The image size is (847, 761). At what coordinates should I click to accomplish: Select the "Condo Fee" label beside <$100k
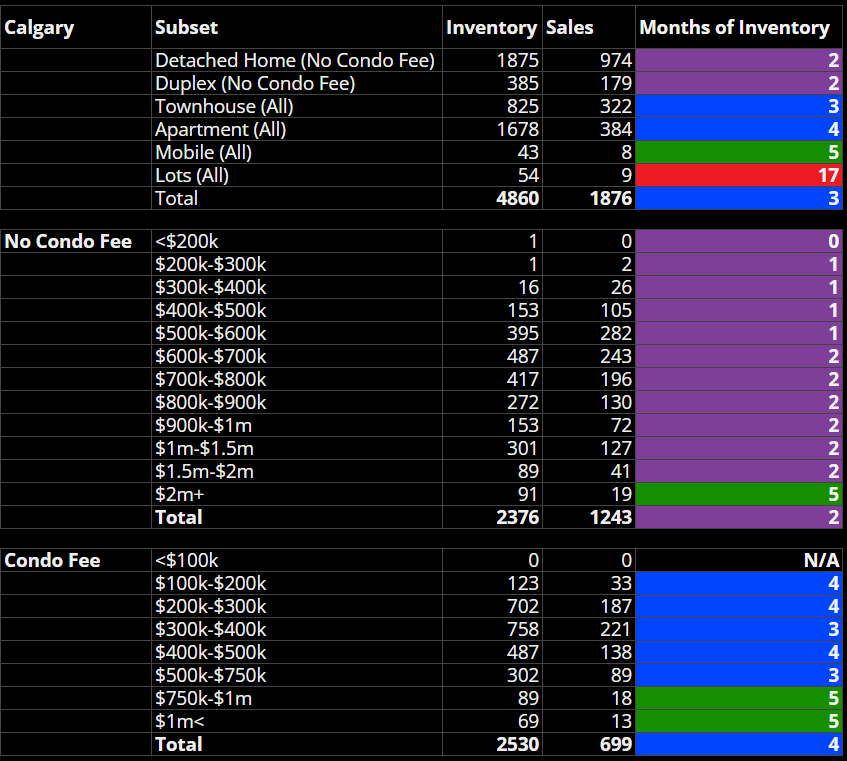52,560
